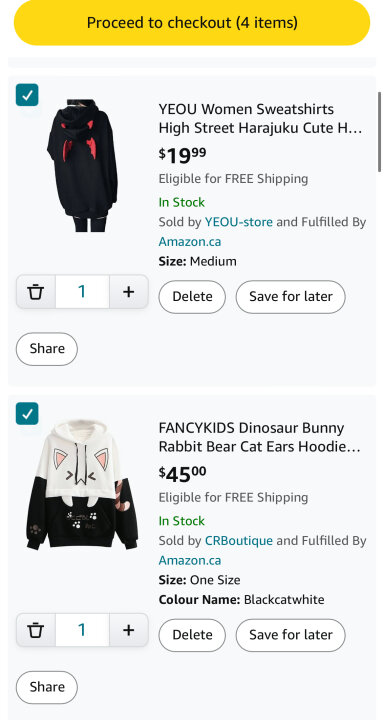Screen dimensions: 384x720
Task: Open FANCYKIDS Dinosaur Bunny hoodie title
Action: pos(260,437)
